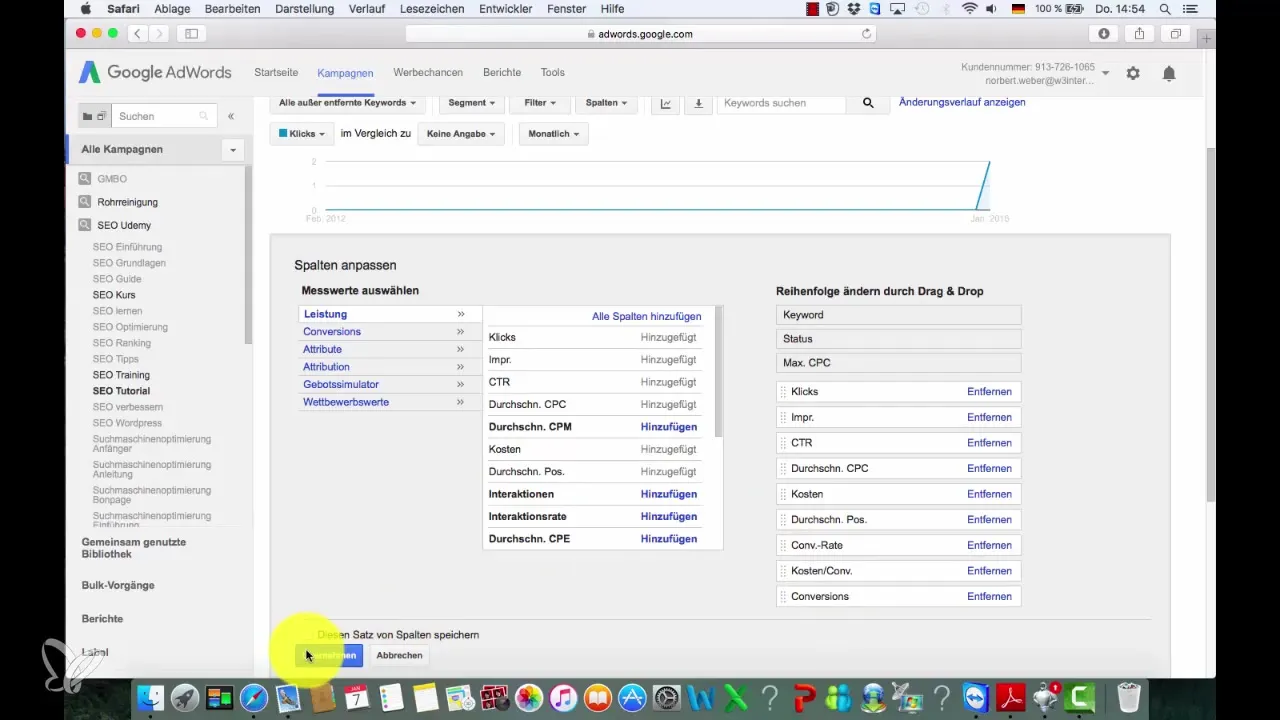Click Safari's sidebar toggle icon
This screenshot has width=1280, height=720.
pos(191,34)
